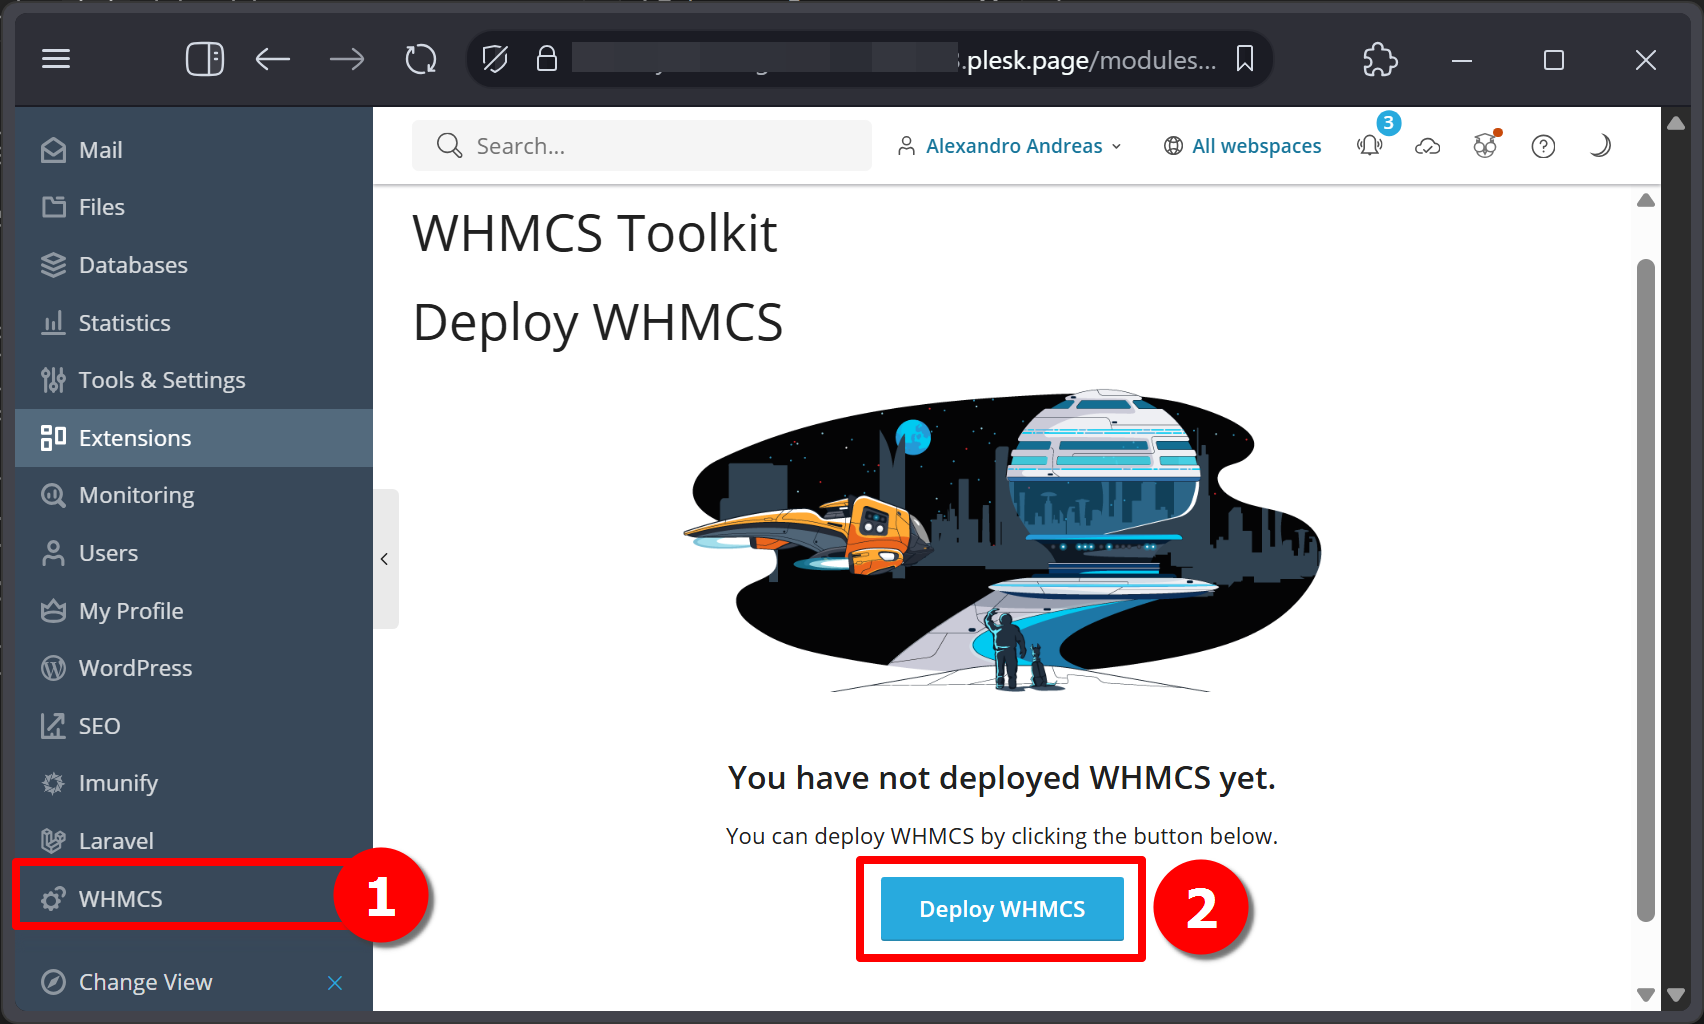Click the WHMCS Toolkit heading
Screen dimensions: 1704x1024
(x=595, y=234)
